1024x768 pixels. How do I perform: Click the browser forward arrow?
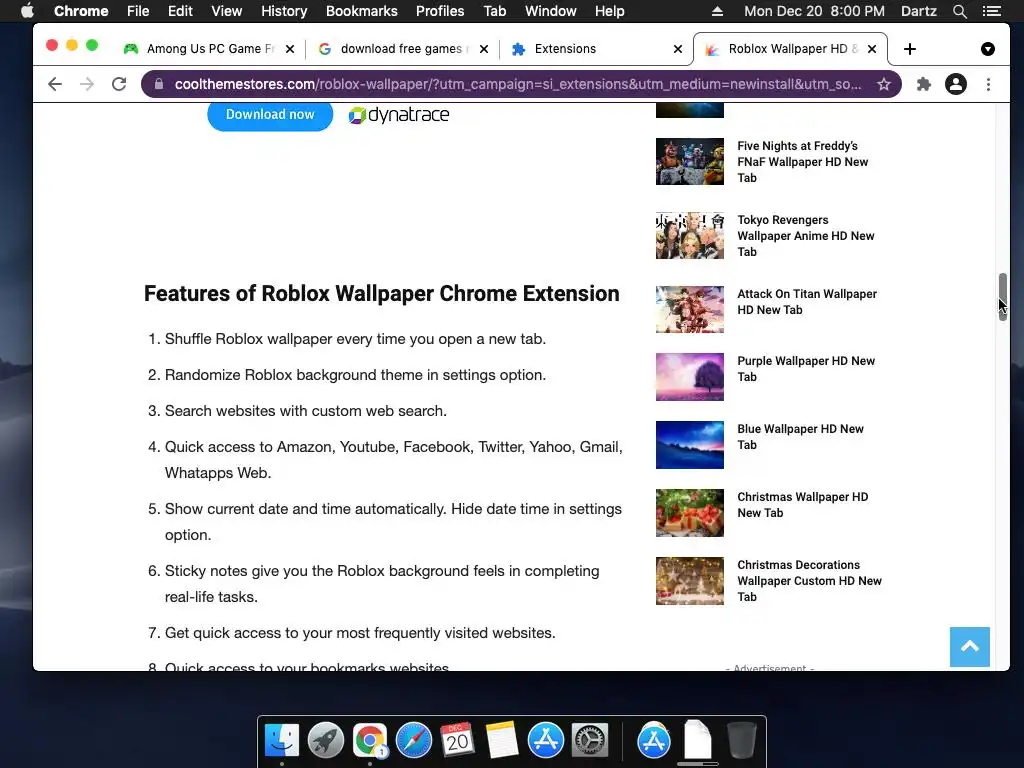pos(87,84)
